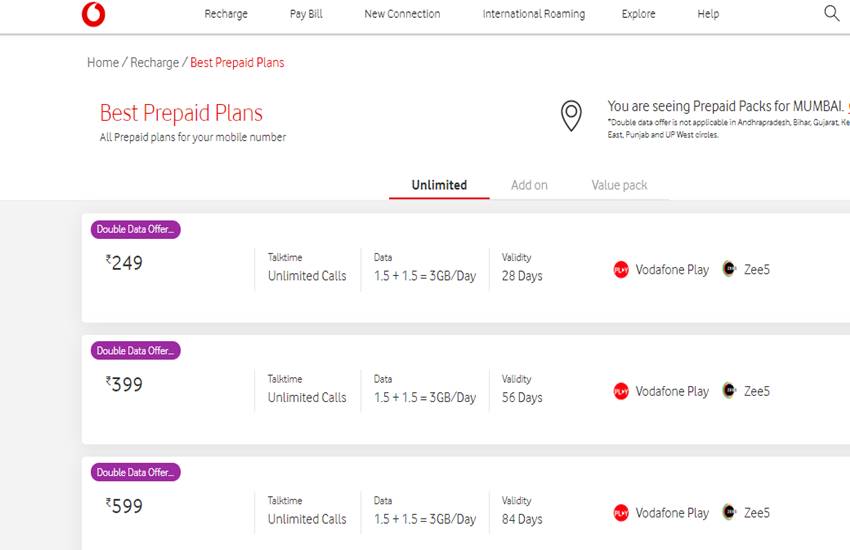This screenshot has width=850, height=550.
Task: Click Double Data Offer badge on ₹599 plan
Action: 136,472
